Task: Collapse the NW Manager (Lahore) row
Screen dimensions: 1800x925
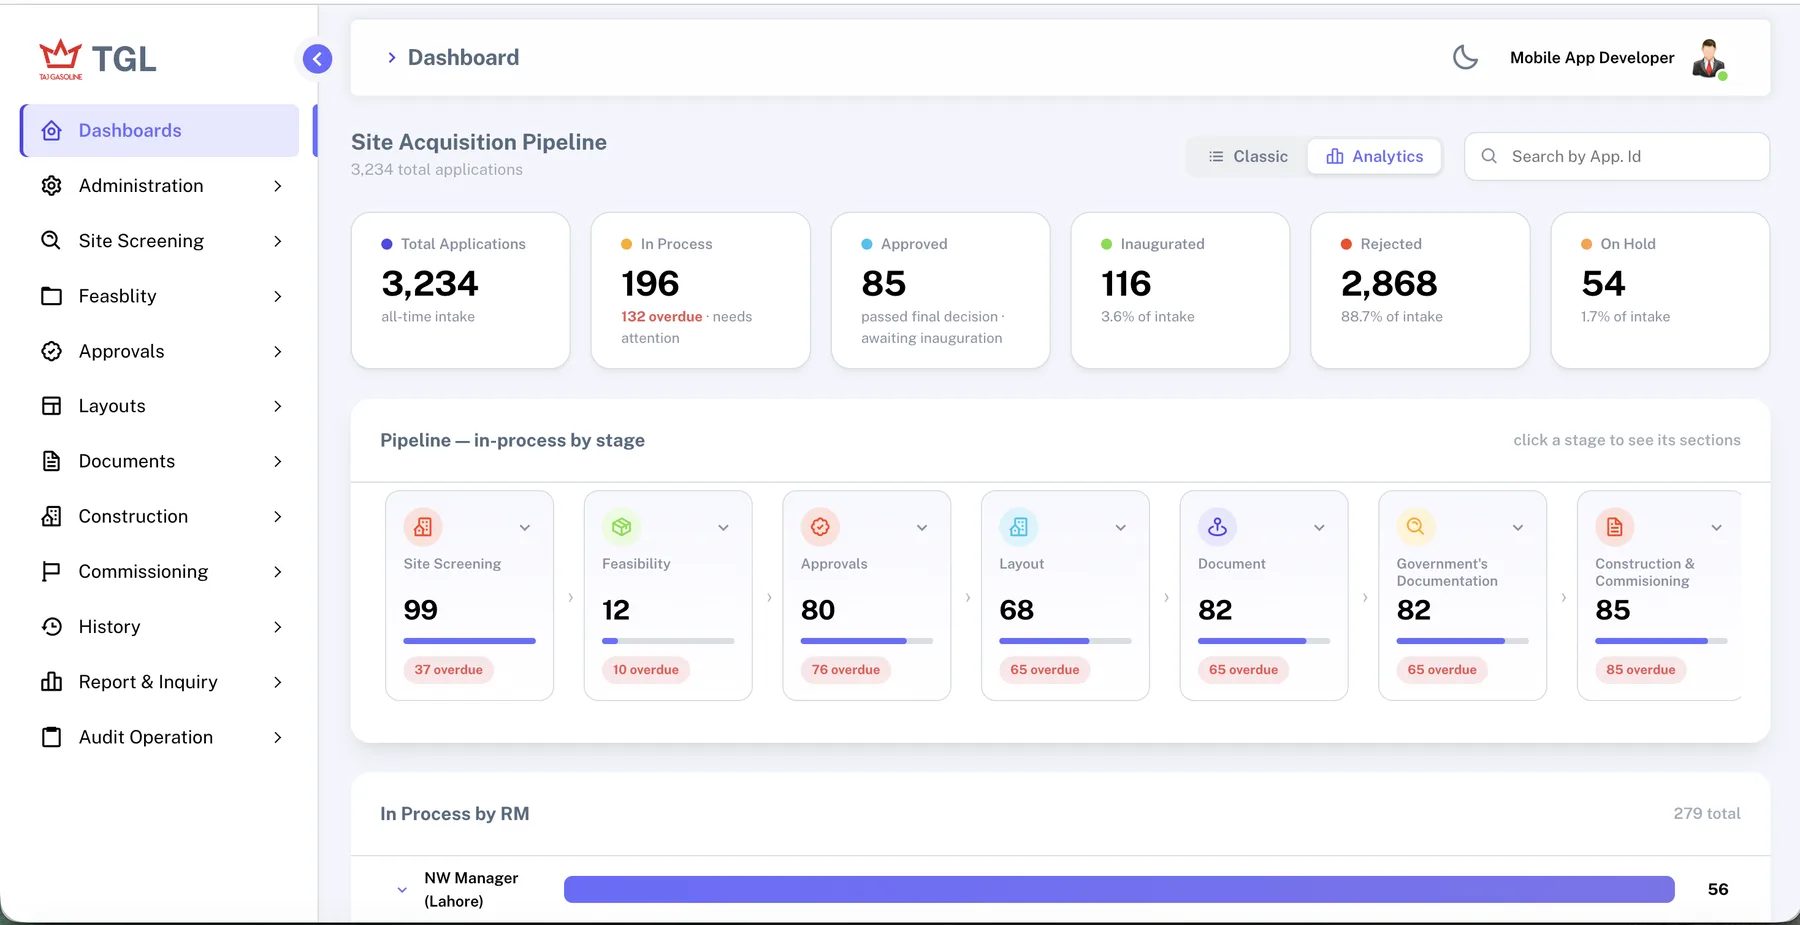Action: tap(402, 890)
